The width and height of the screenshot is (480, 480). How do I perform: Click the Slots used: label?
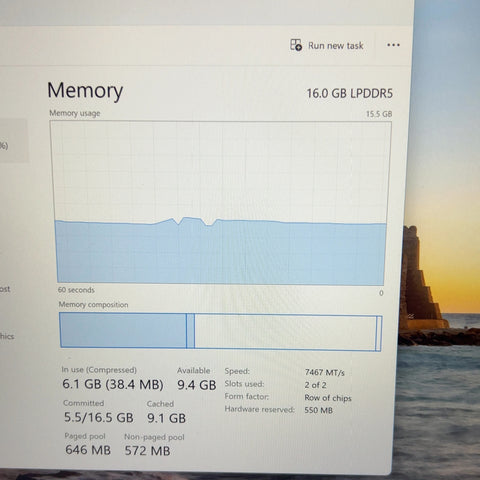pyautogui.click(x=244, y=384)
